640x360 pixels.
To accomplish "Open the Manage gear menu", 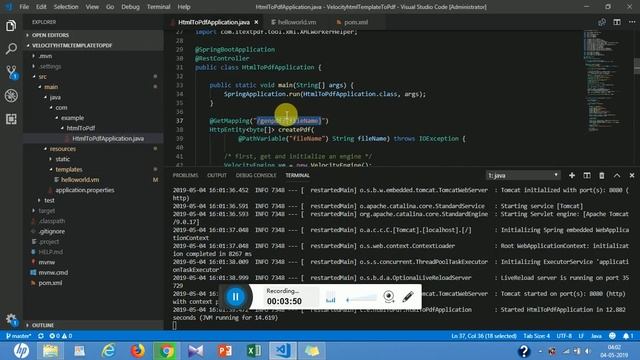I will 11,319.
